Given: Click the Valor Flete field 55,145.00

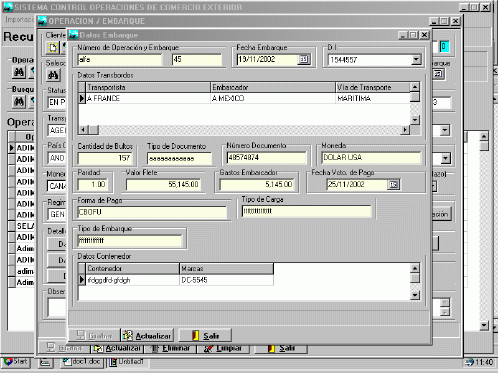Looking at the screenshot, I should click(164, 184).
